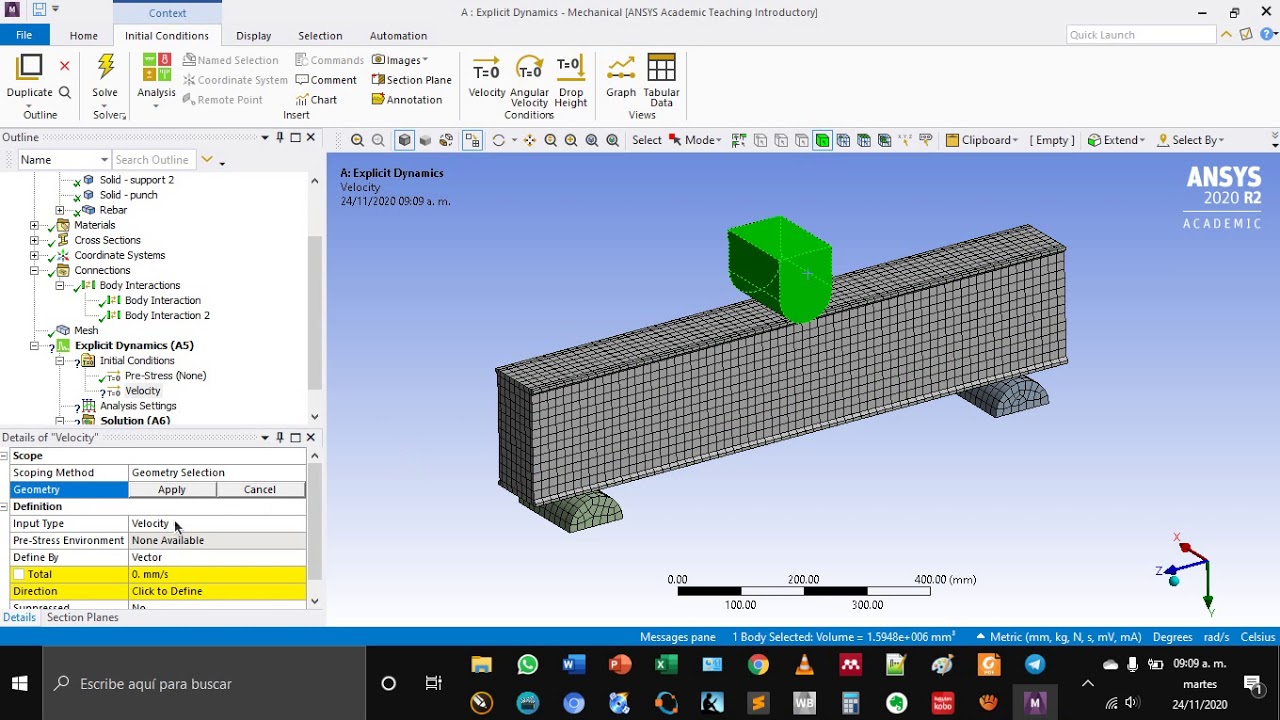Activate the Rotate tool
The height and width of the screenshot is (720, 1280).
(x=498, y=140)
